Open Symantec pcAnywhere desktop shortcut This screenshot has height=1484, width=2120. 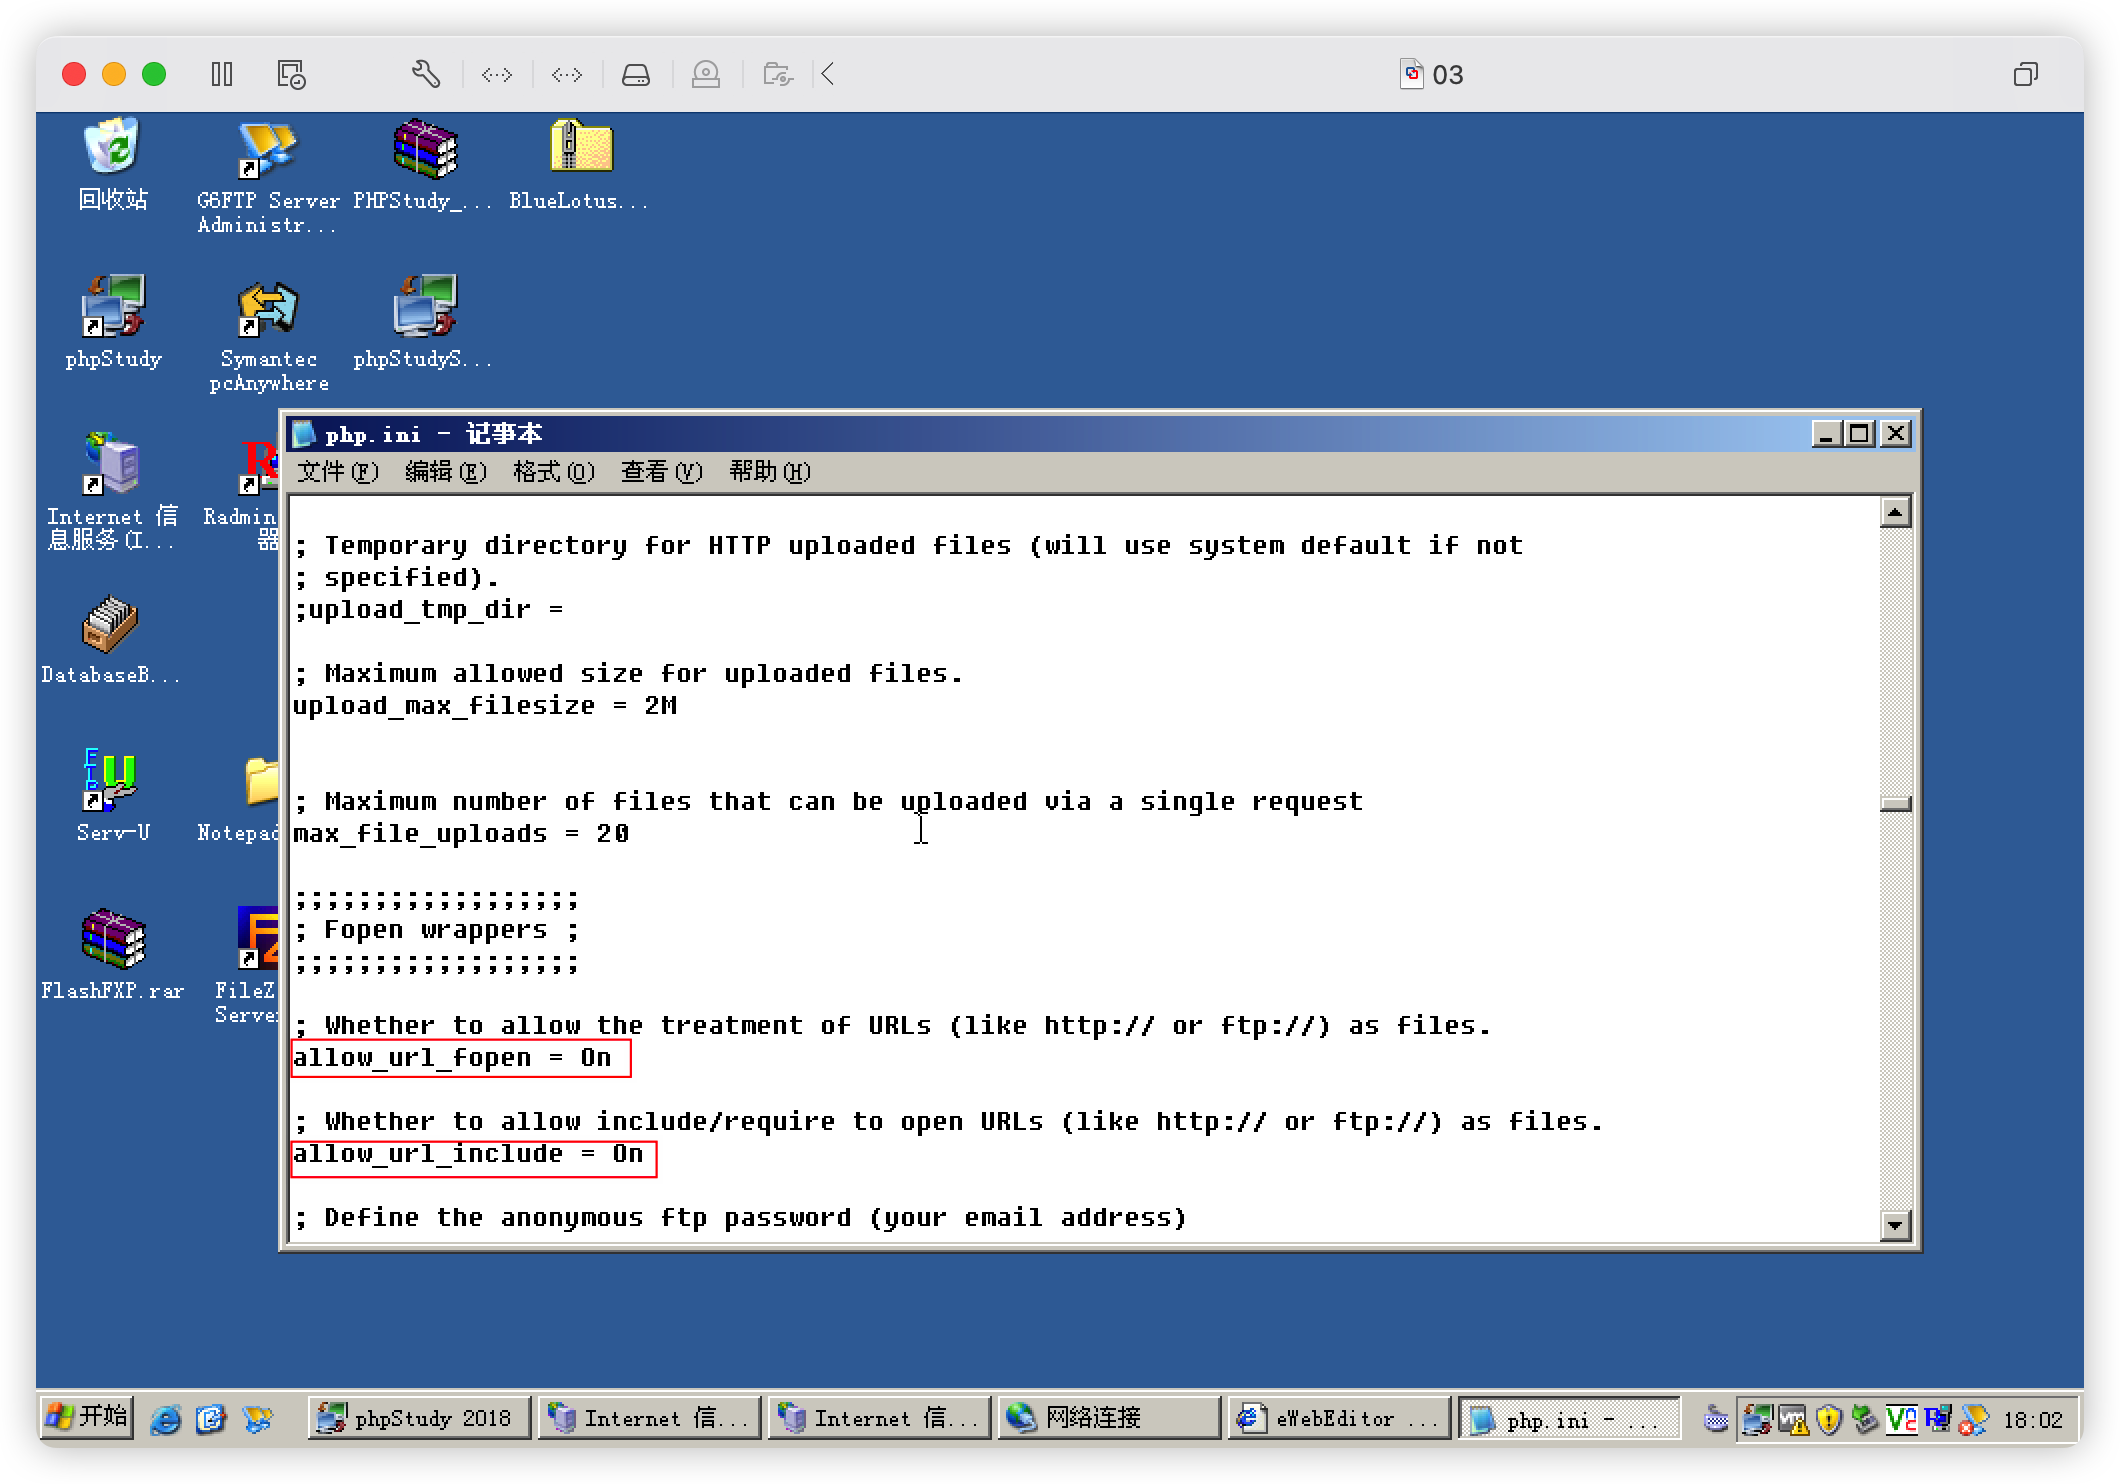[267, 310]
